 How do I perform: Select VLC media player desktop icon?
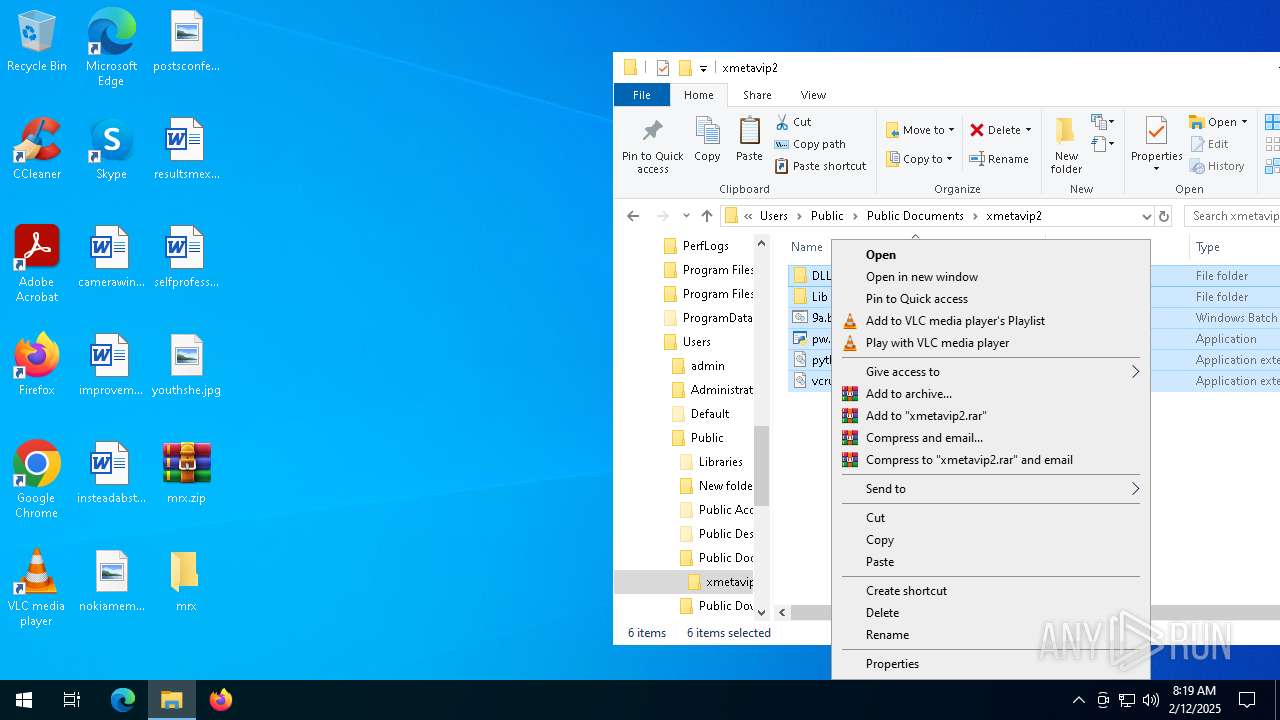(x=37, y=588)
